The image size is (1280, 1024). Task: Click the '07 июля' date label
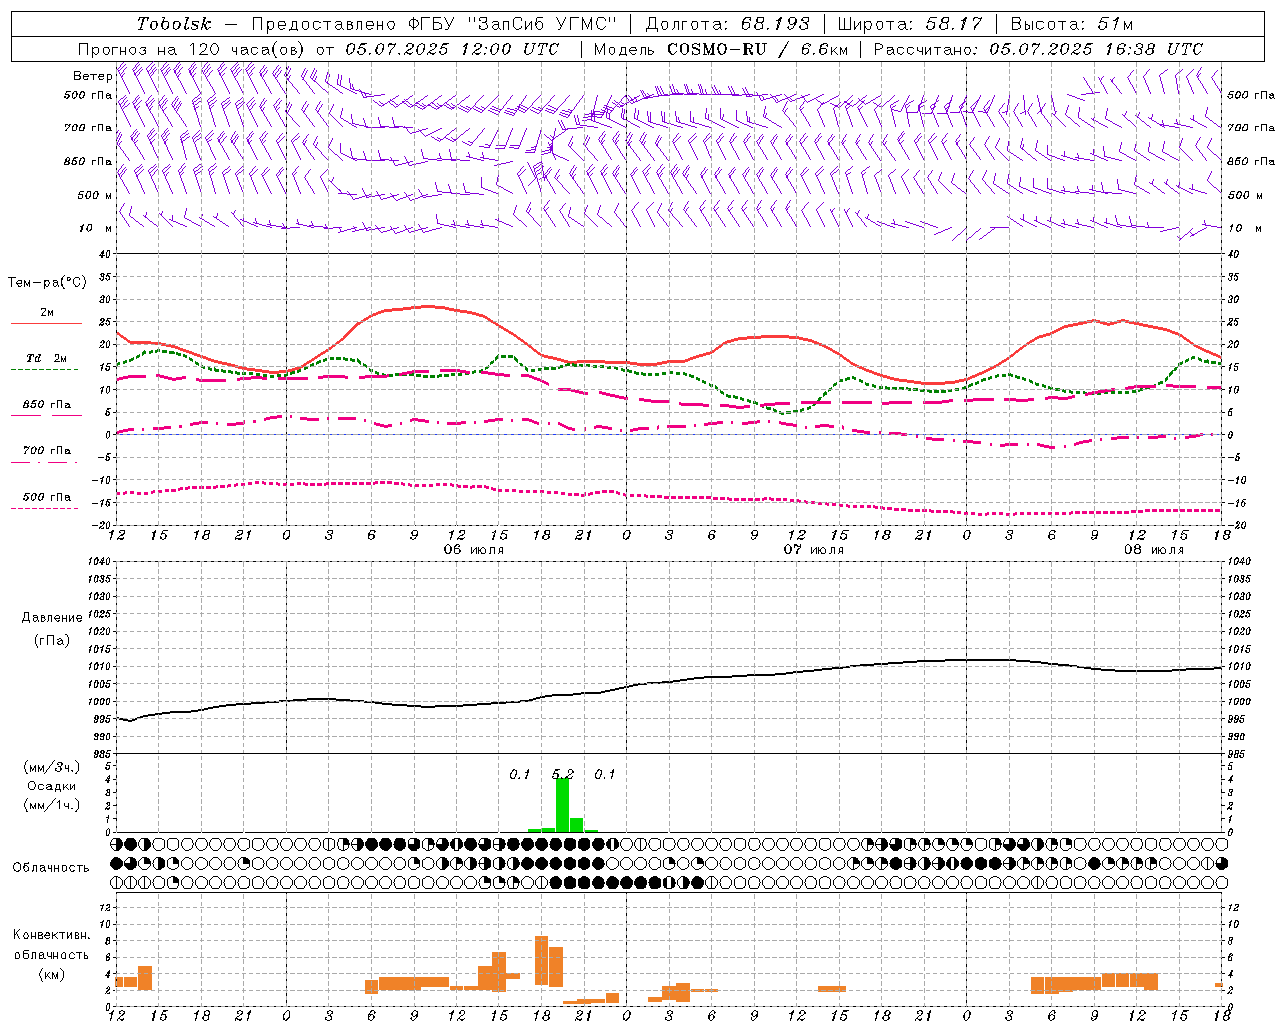click(813, 550)
